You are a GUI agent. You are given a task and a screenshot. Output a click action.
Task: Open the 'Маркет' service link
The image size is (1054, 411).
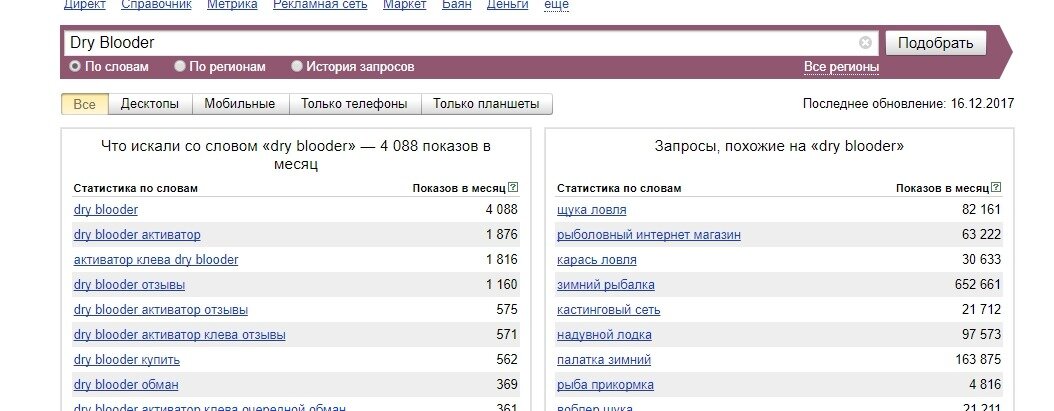click(405, 5)
